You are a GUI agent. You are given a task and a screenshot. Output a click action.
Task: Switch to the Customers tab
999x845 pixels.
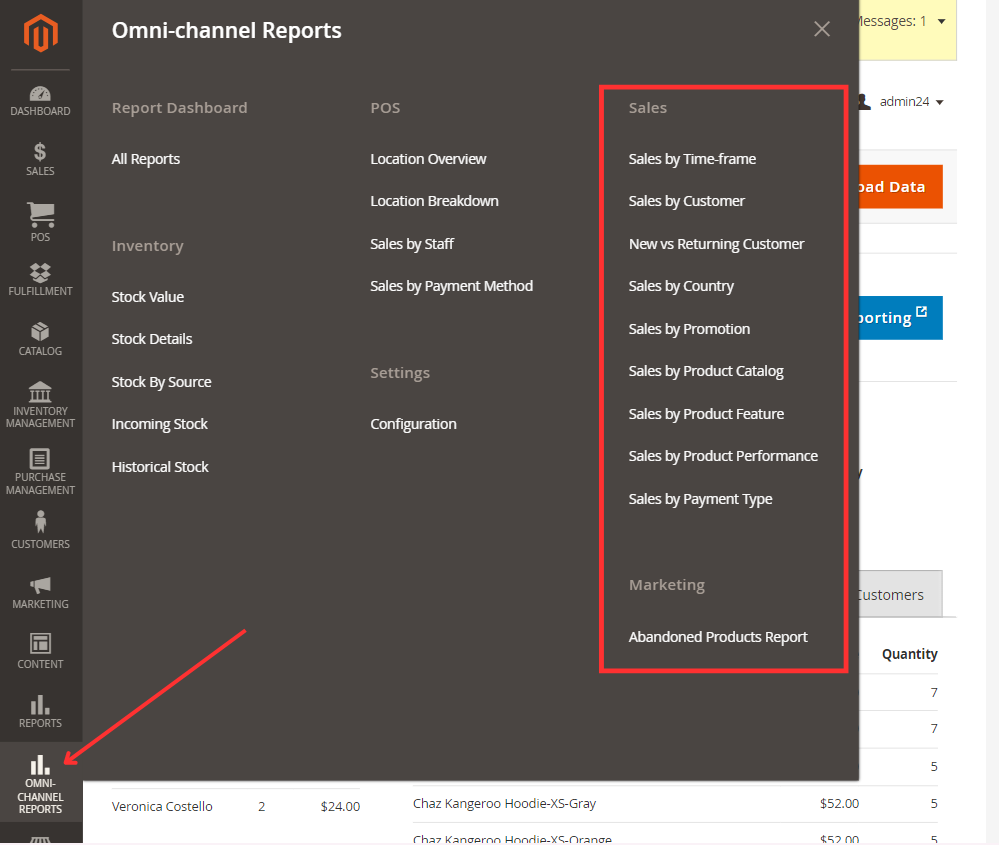tap(900, 595)
